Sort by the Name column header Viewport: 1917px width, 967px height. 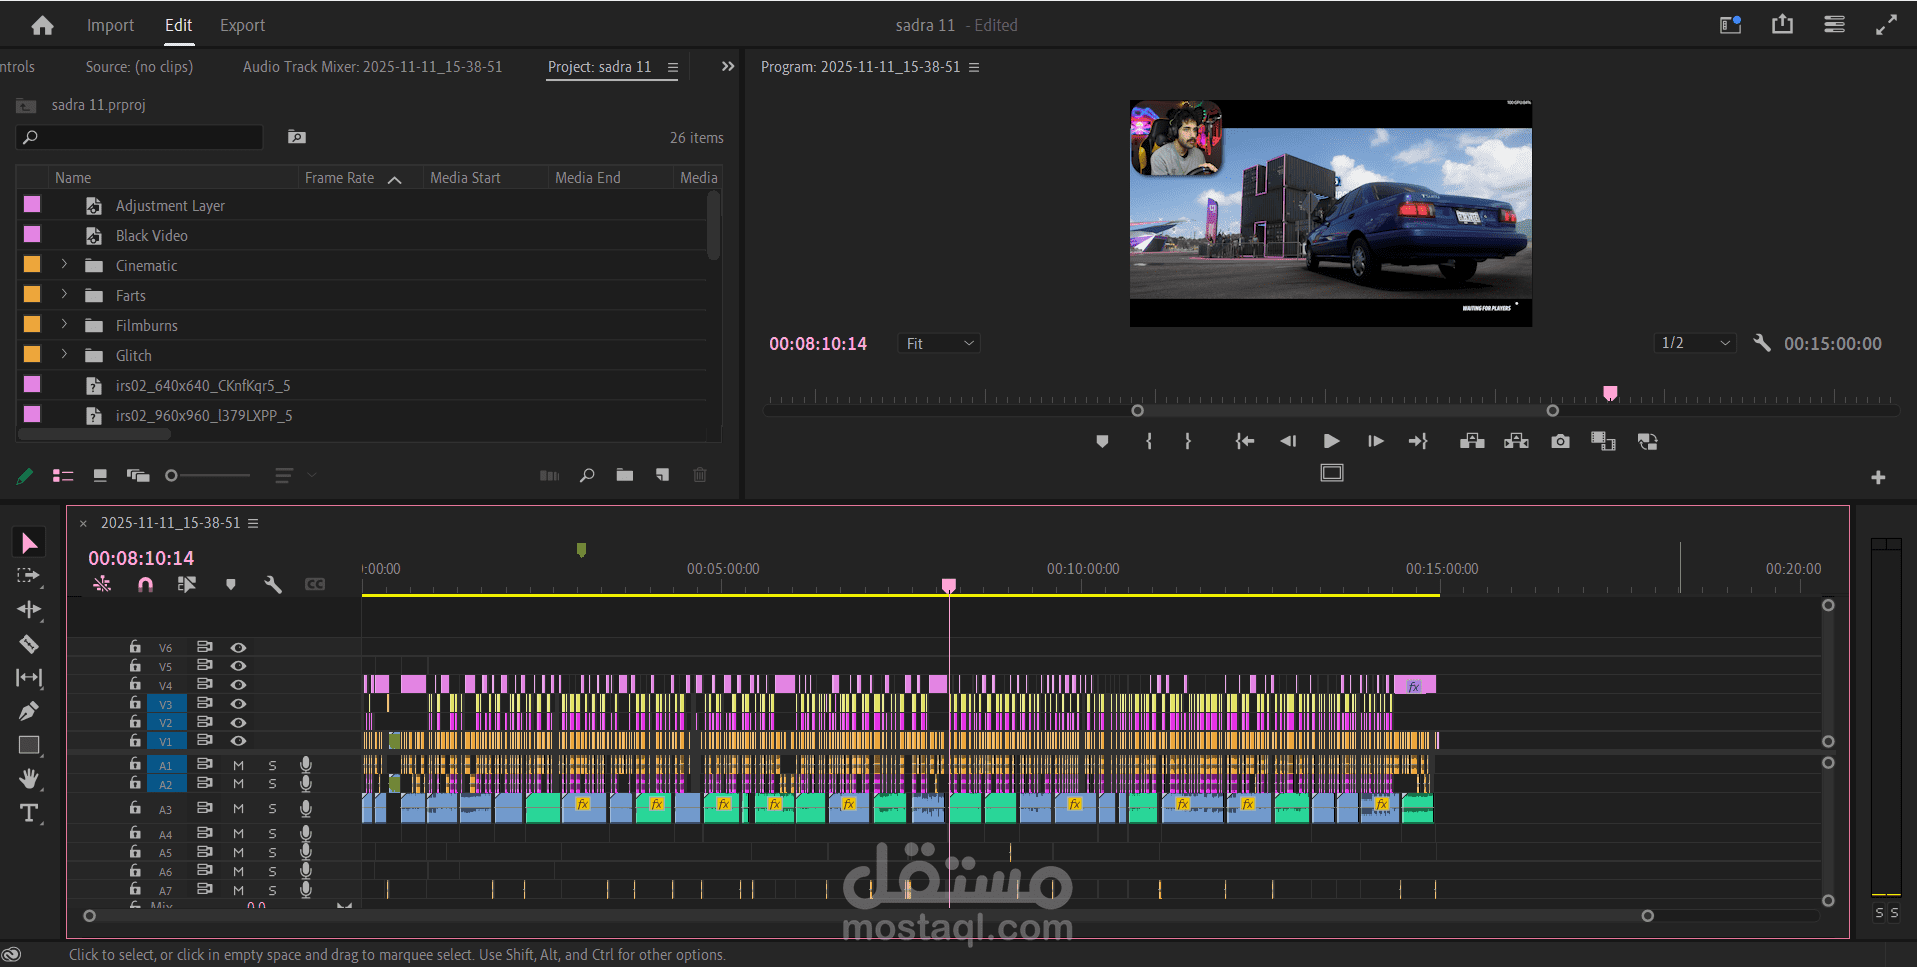click(x=73, y=178)
